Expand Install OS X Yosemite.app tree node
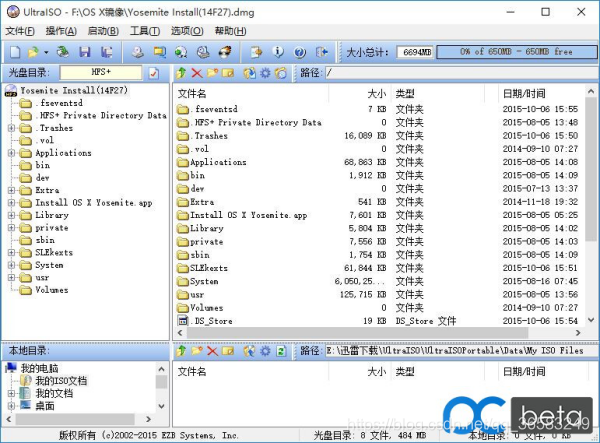Viewport: 600px width, 443px height. (11, 203)
